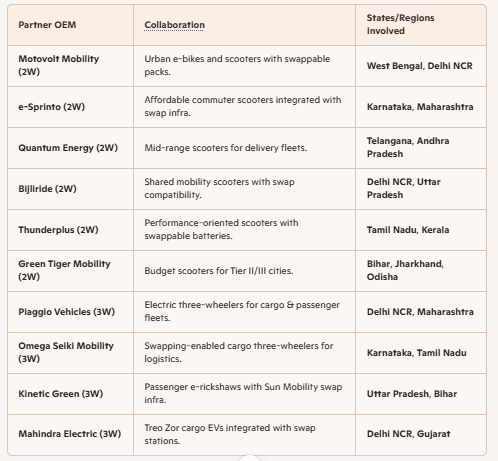
Task: Click the Treo Zor cargo EVs description
Action: point(230,434)
